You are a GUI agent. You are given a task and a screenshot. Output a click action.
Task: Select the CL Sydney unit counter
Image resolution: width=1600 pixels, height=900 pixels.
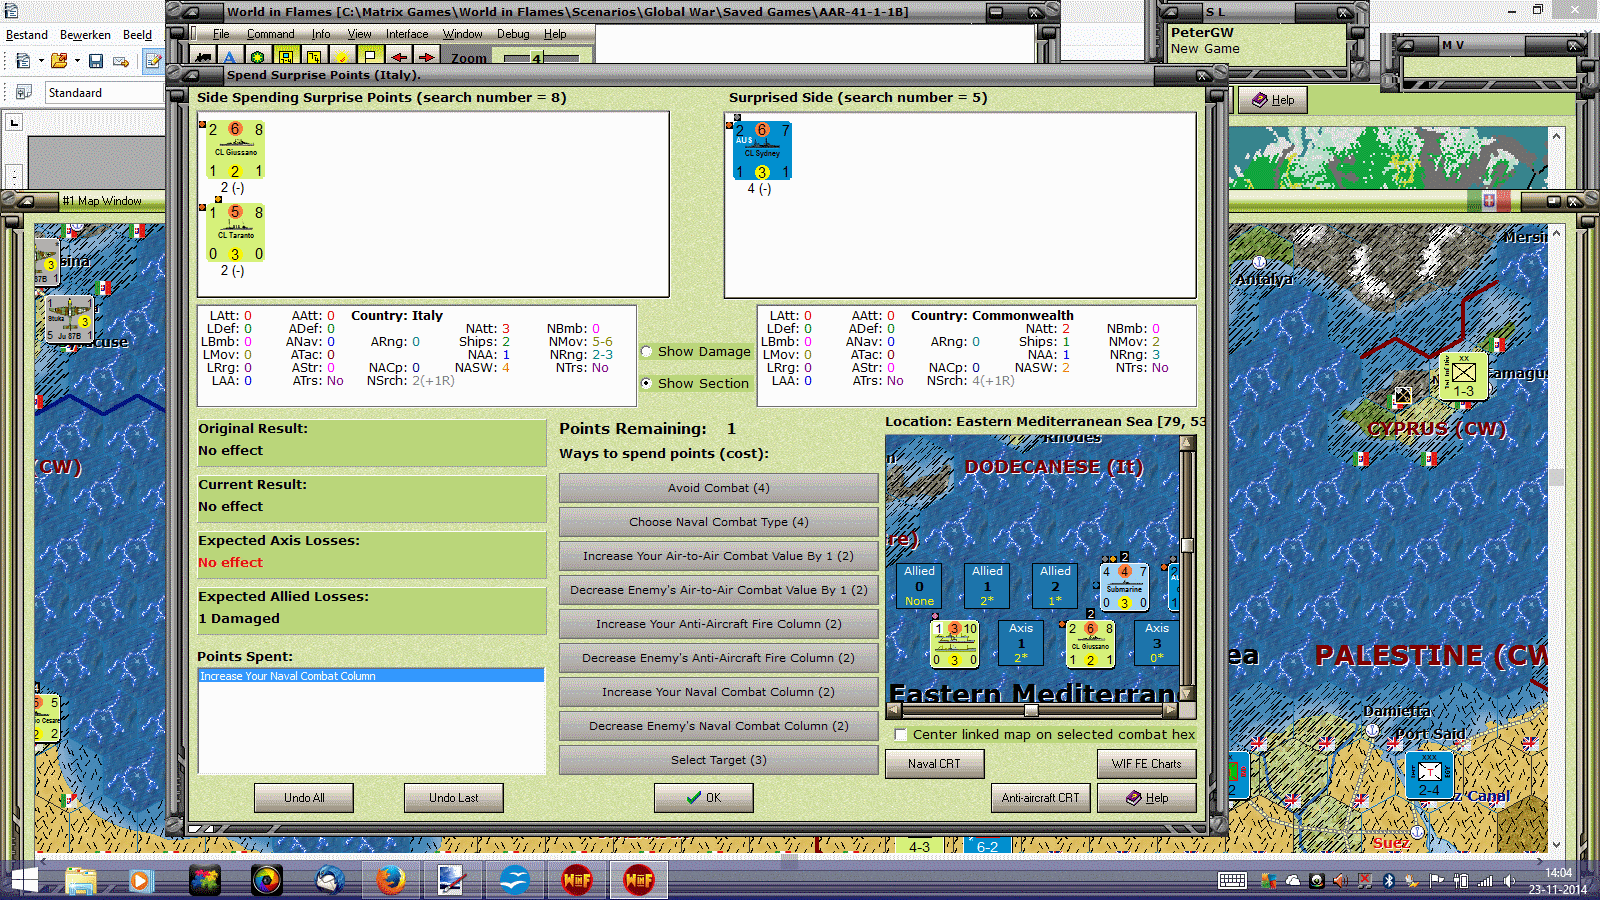coord(762,151)
